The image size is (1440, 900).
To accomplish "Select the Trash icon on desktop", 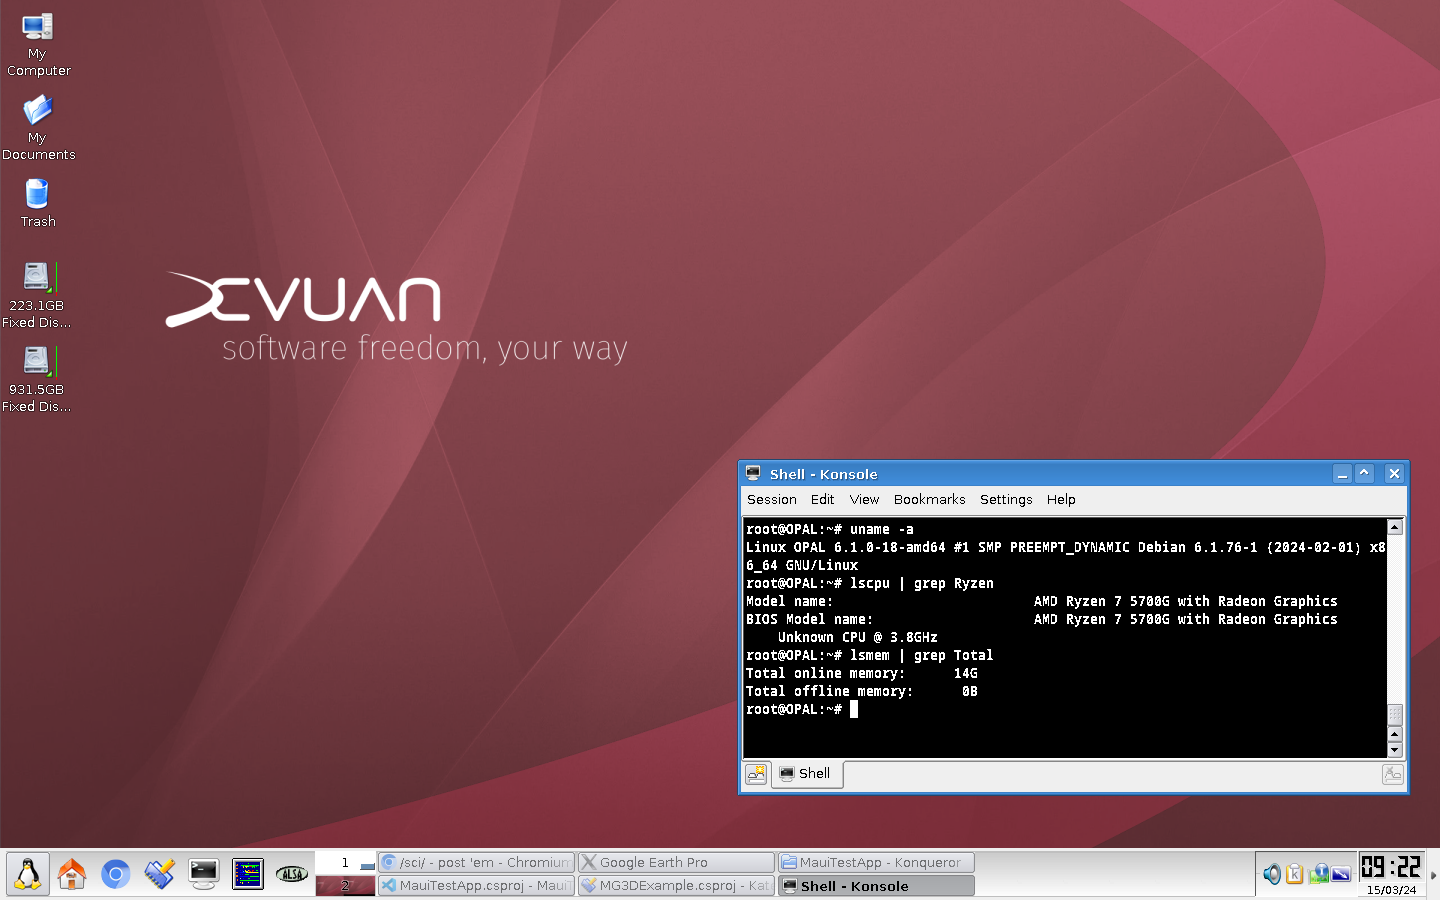I will pyautogui.click(x=38, y=203).
